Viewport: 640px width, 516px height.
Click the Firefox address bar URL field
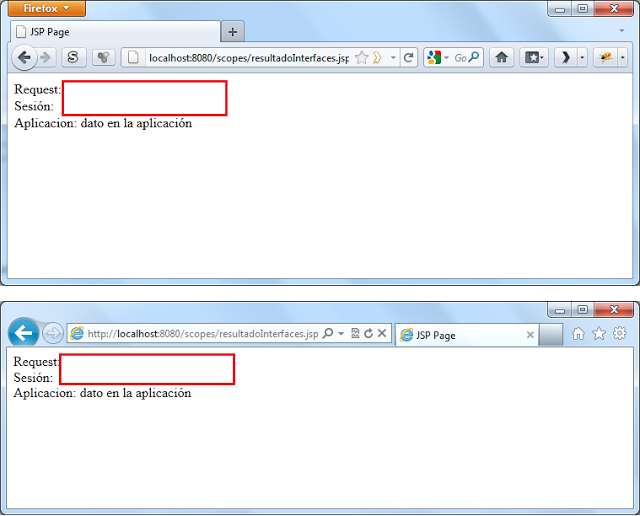tap(245, 58)
